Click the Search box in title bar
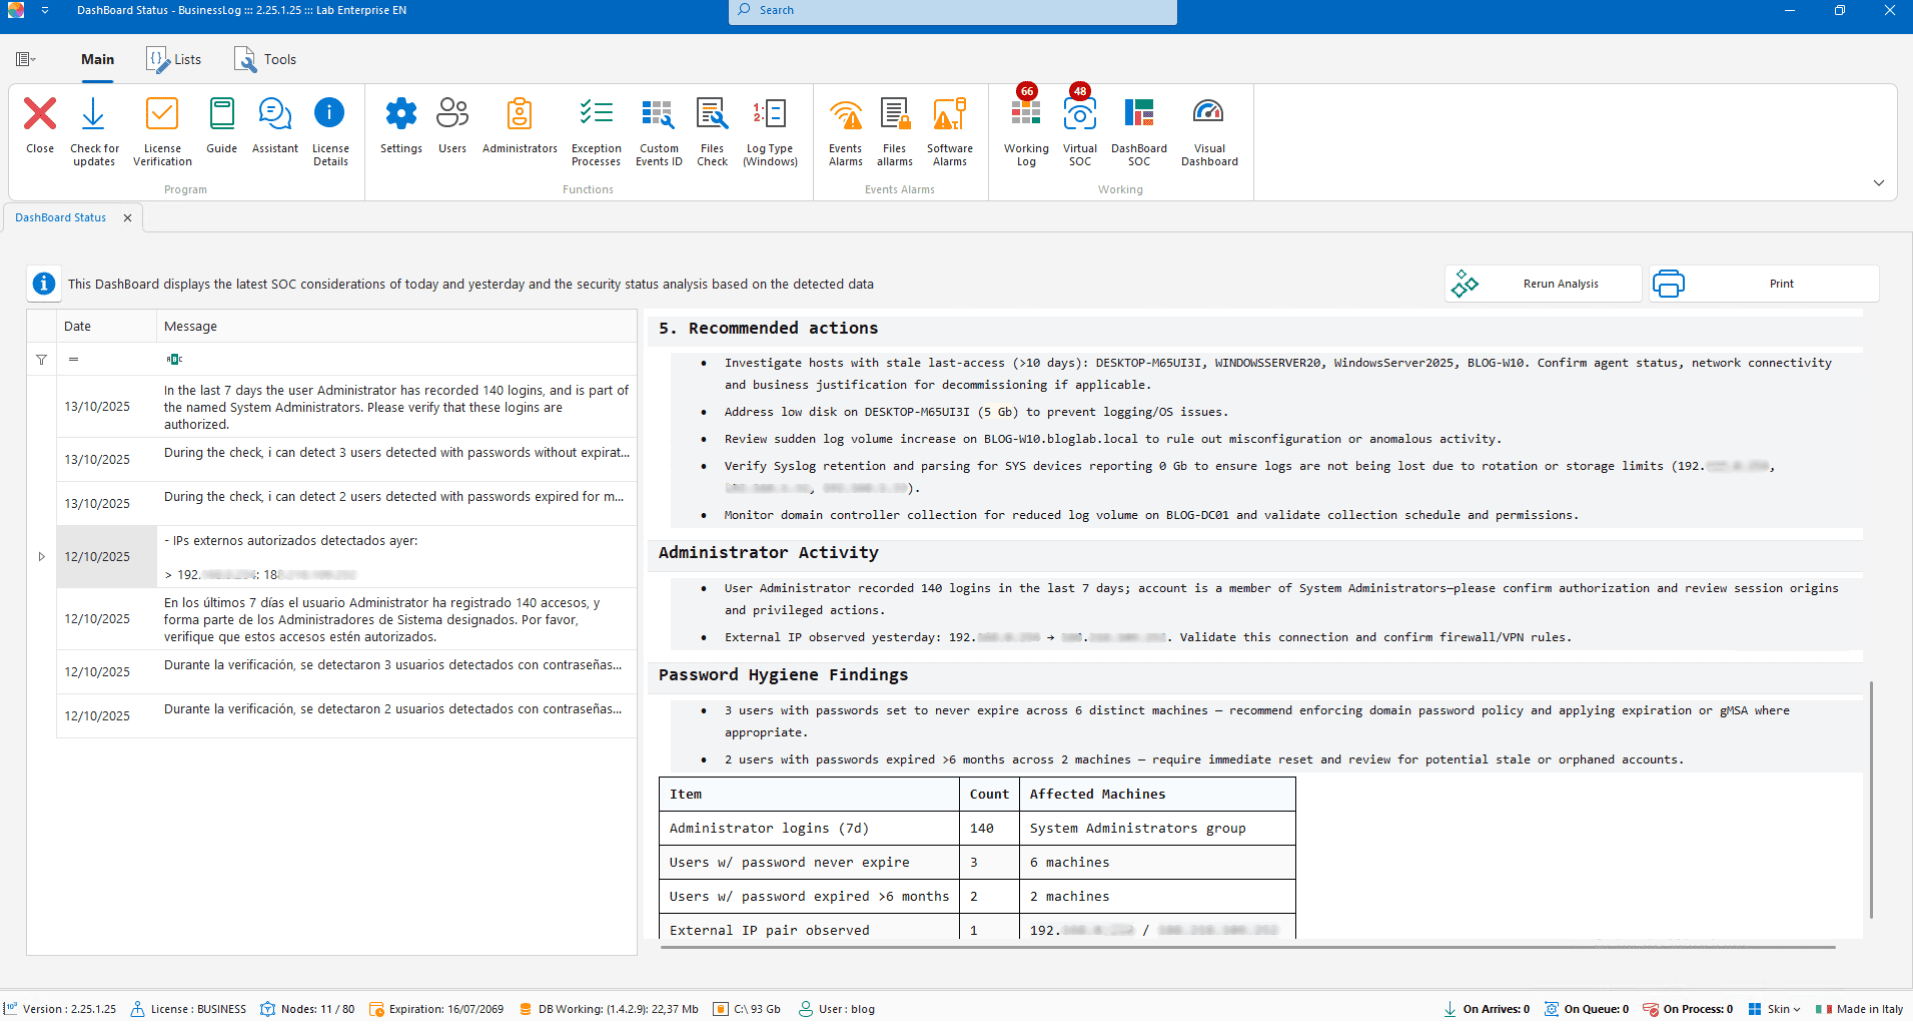Viewport: 1913px width, 1026px height. (x=952, y=11)
